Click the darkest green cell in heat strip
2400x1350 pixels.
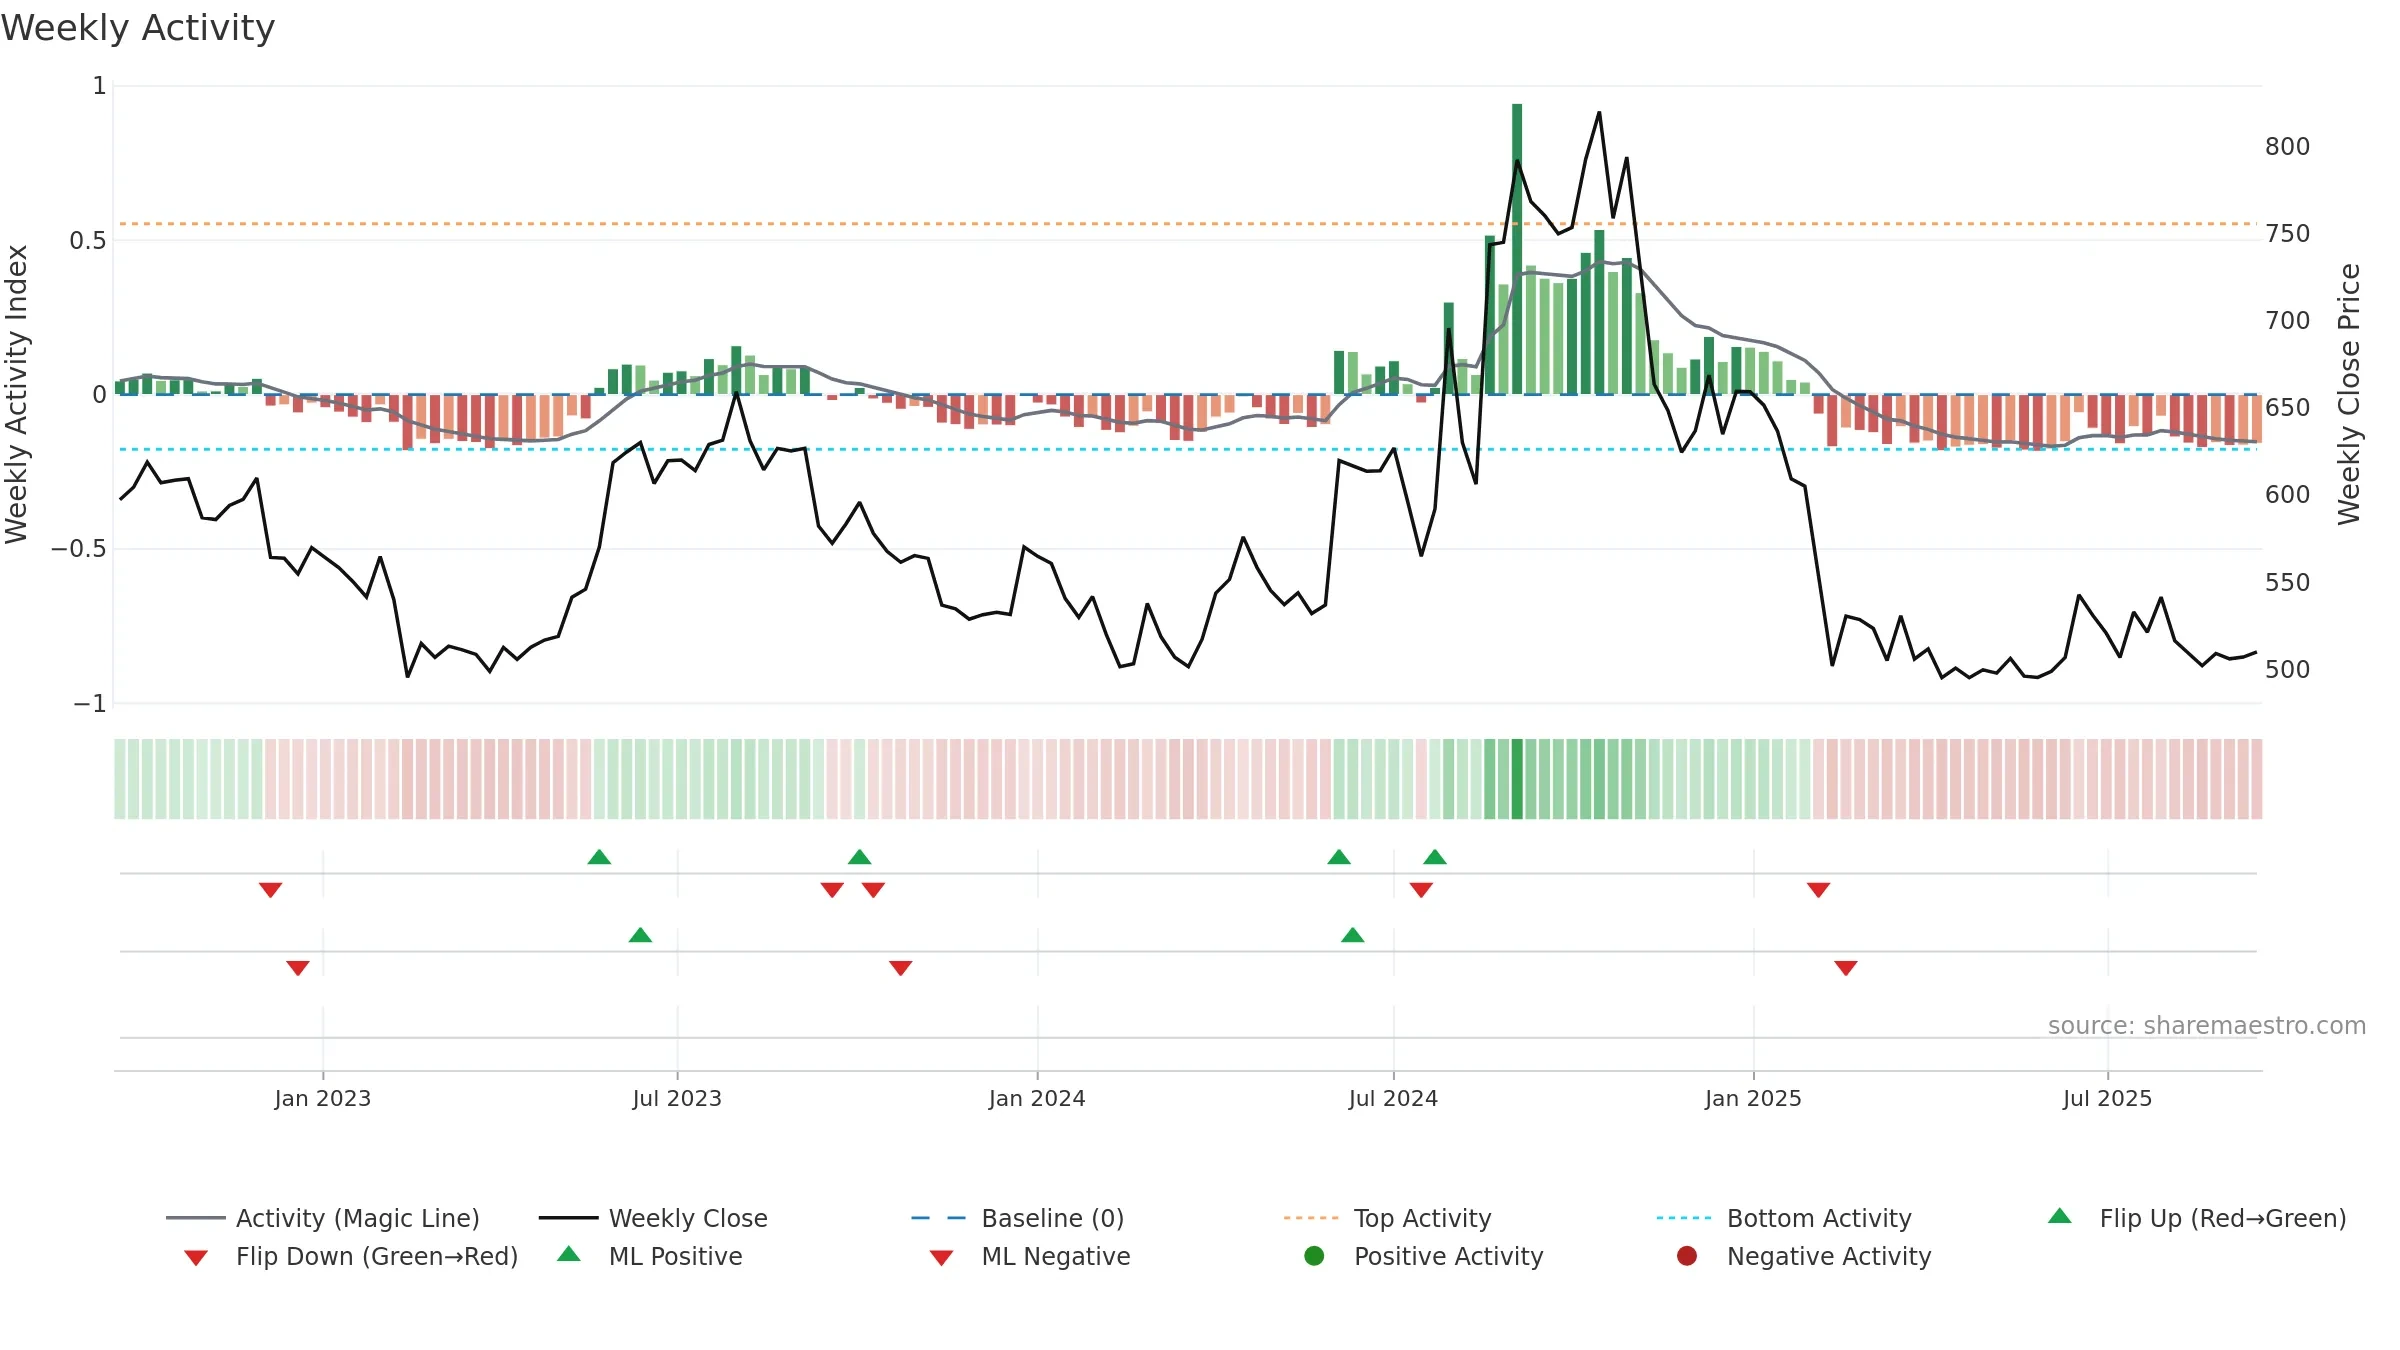coord(1517,779)
